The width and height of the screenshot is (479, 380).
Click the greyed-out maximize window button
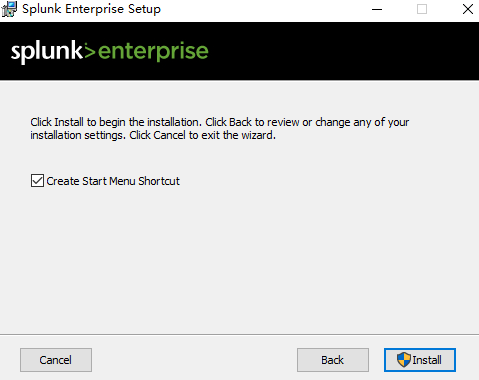tap(422, 9)
